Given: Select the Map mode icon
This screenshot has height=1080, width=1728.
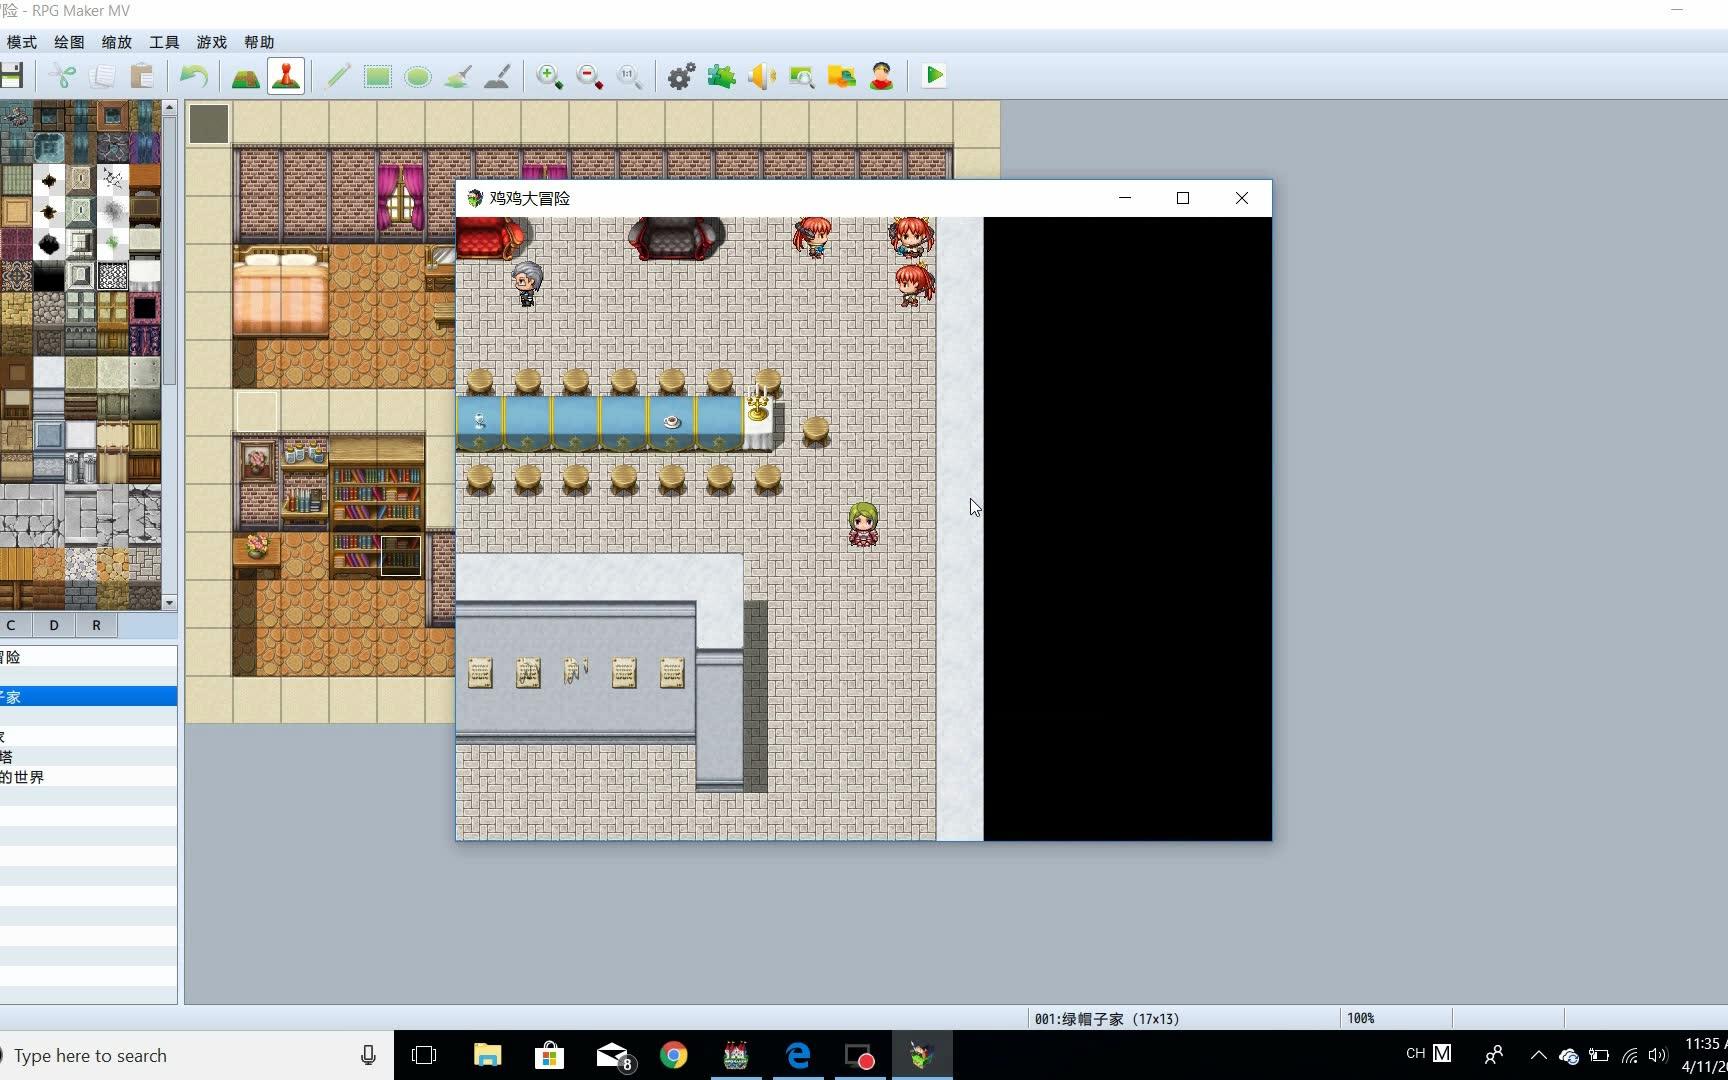Looking at the screenshot, I should (245, 76).
